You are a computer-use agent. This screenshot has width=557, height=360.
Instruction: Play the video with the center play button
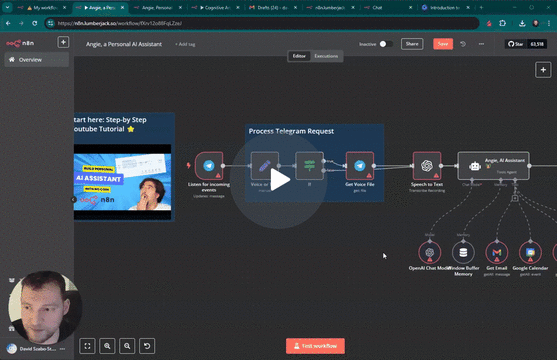click(x=279, y=179)
